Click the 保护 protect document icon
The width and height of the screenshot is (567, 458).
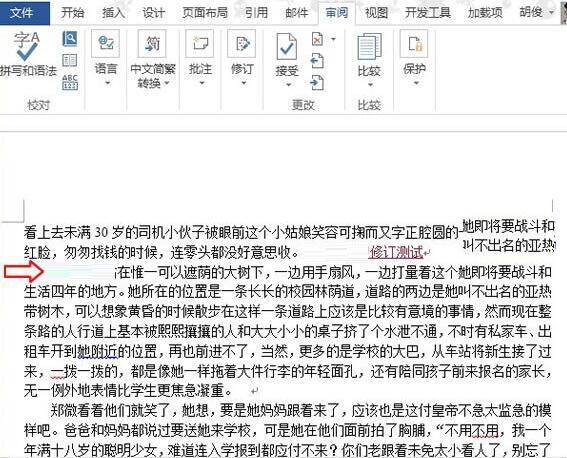(x=414, y=44)
